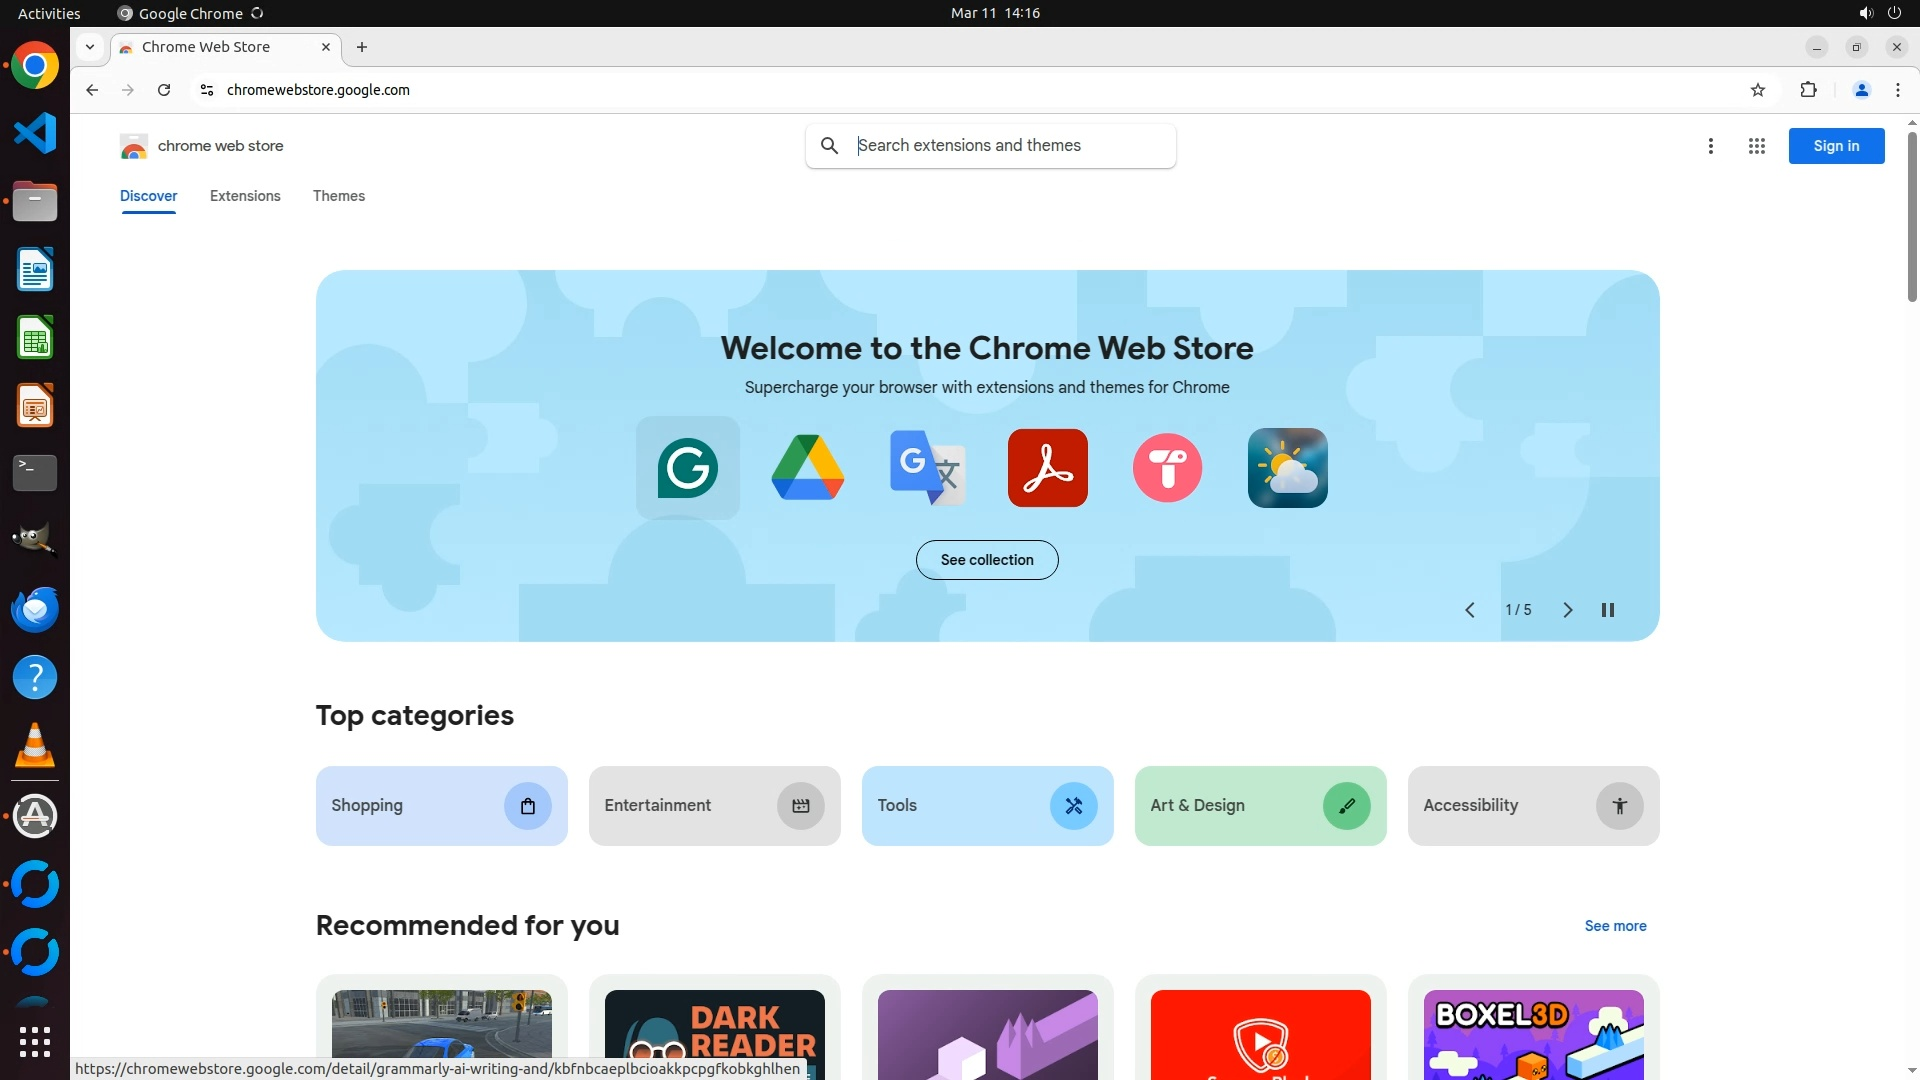1920x1080 pixels.
Task: Switch to the Extensions tab
Action: pyautogui.click(x=245, y=196)
